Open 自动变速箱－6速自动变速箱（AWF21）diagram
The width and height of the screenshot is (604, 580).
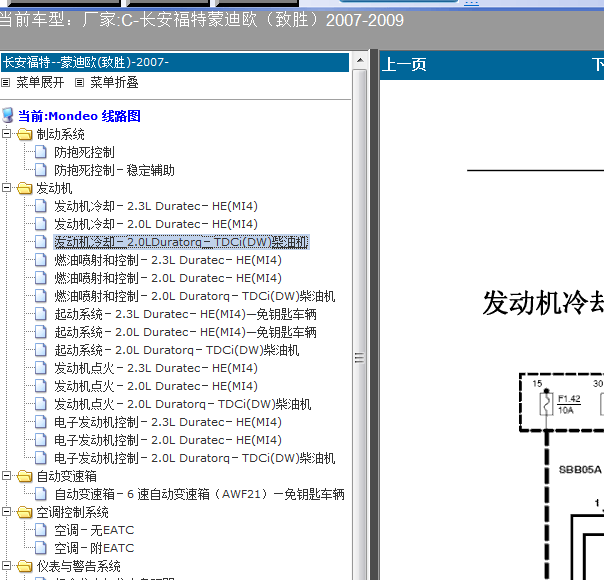coord(199,494)
